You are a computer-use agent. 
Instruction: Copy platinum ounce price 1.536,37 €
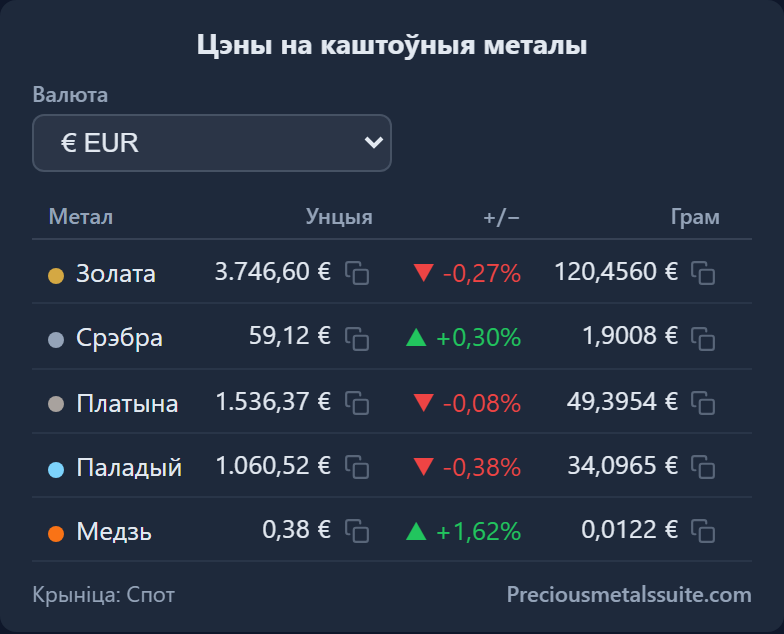click(357, 403)
